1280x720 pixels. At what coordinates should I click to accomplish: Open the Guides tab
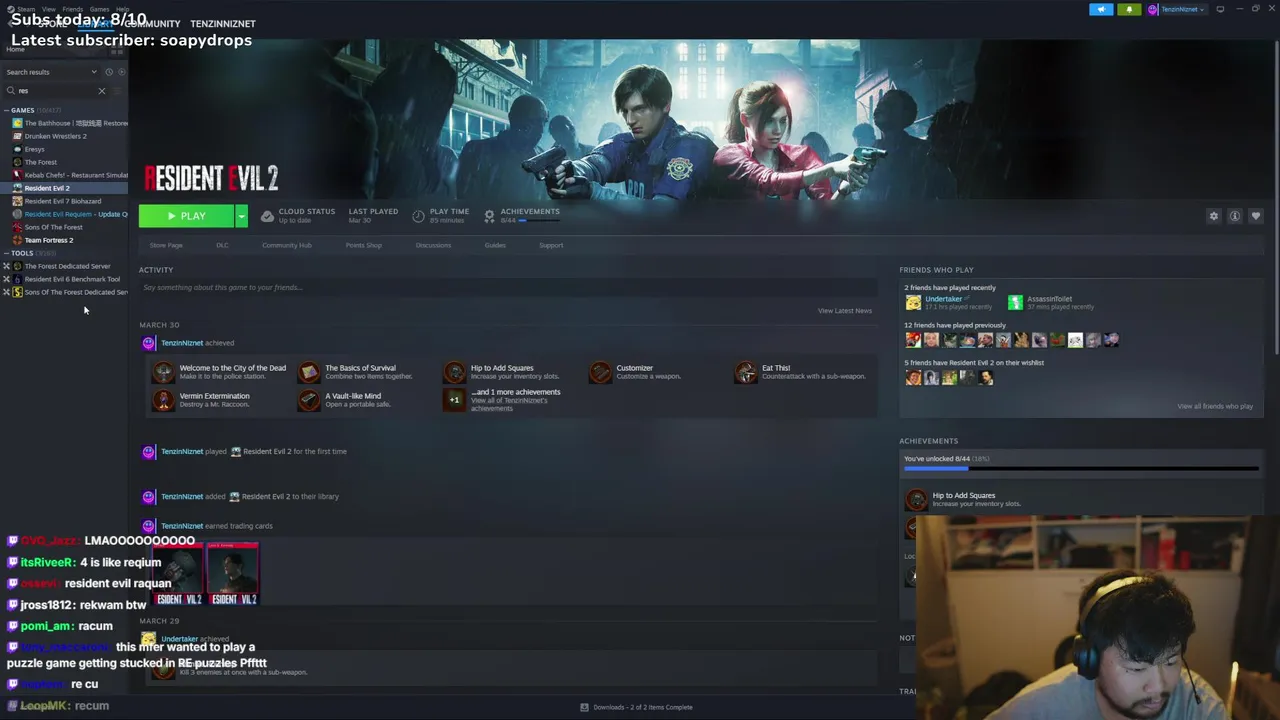pyautogui.click(x=495, y=245)
